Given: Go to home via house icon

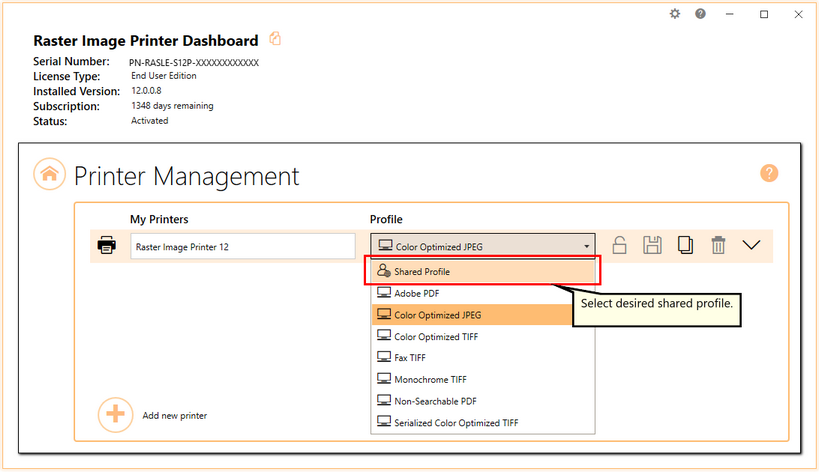Looking at the screenshot, I should (x=50, y=174).
